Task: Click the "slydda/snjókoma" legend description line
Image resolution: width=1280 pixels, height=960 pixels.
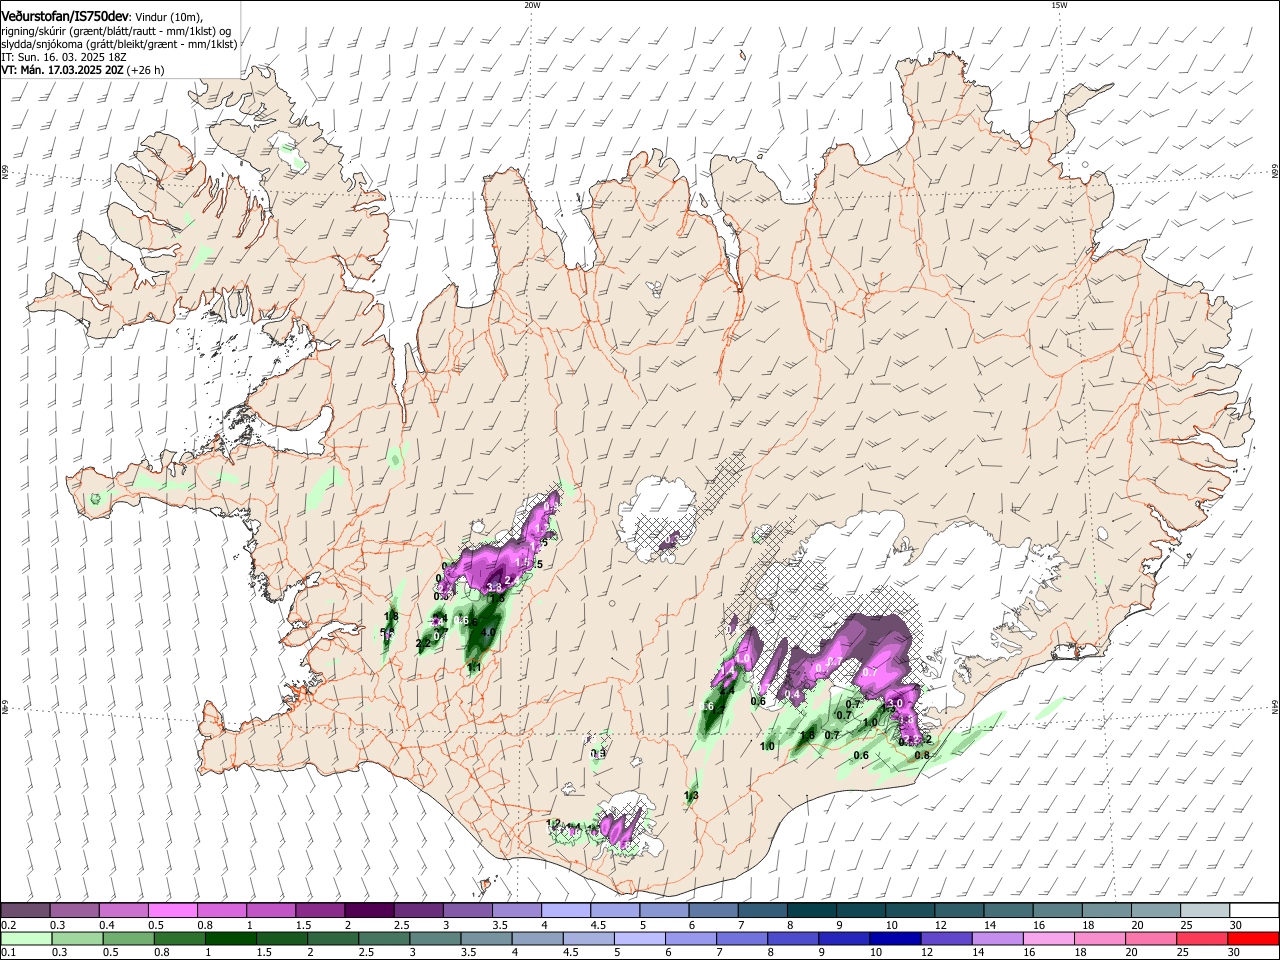Action: coord(120,44)
